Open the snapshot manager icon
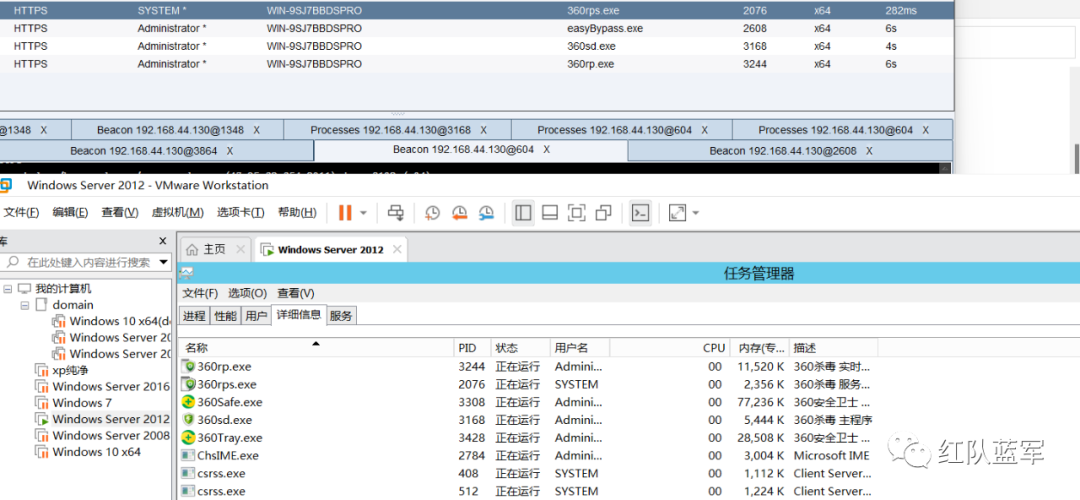The width and height of the screenshot is (1080, 500). (x=486, y=213)
